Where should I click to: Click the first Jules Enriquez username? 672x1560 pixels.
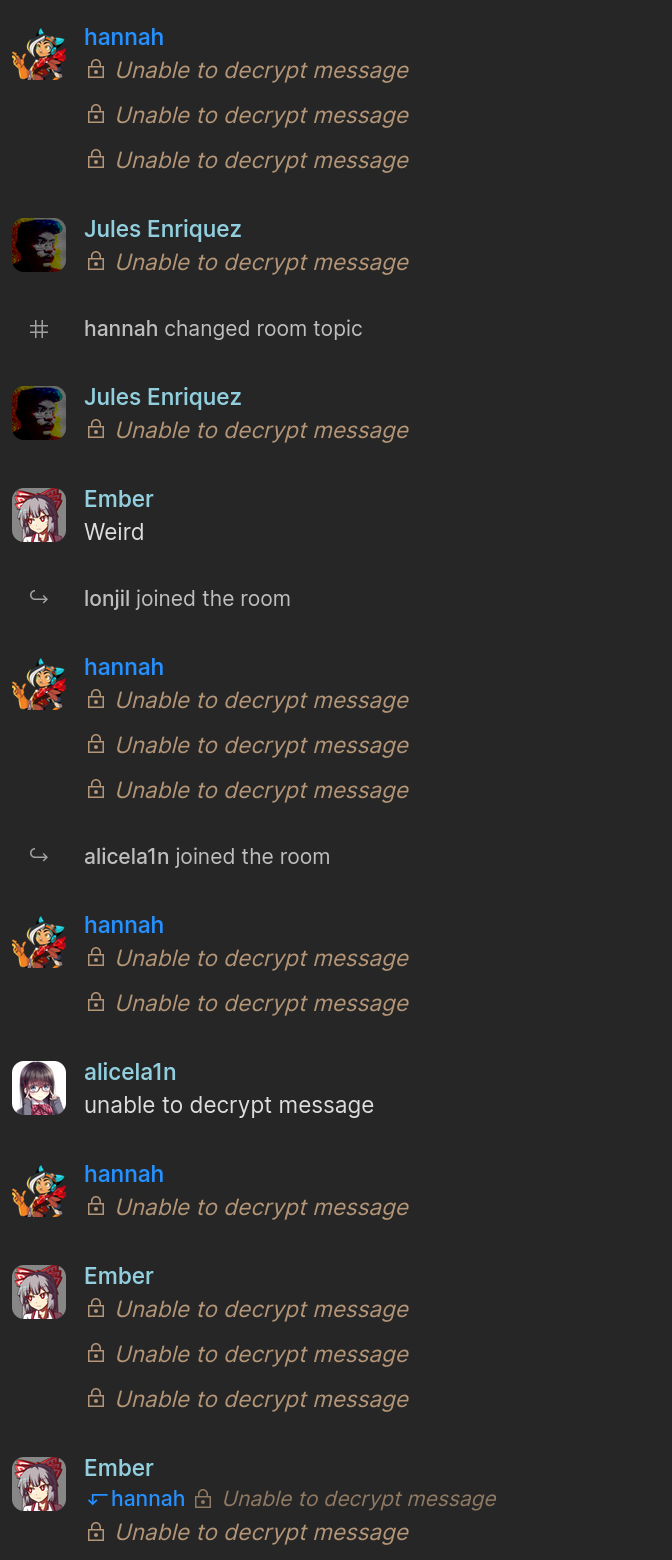point(163,229)
